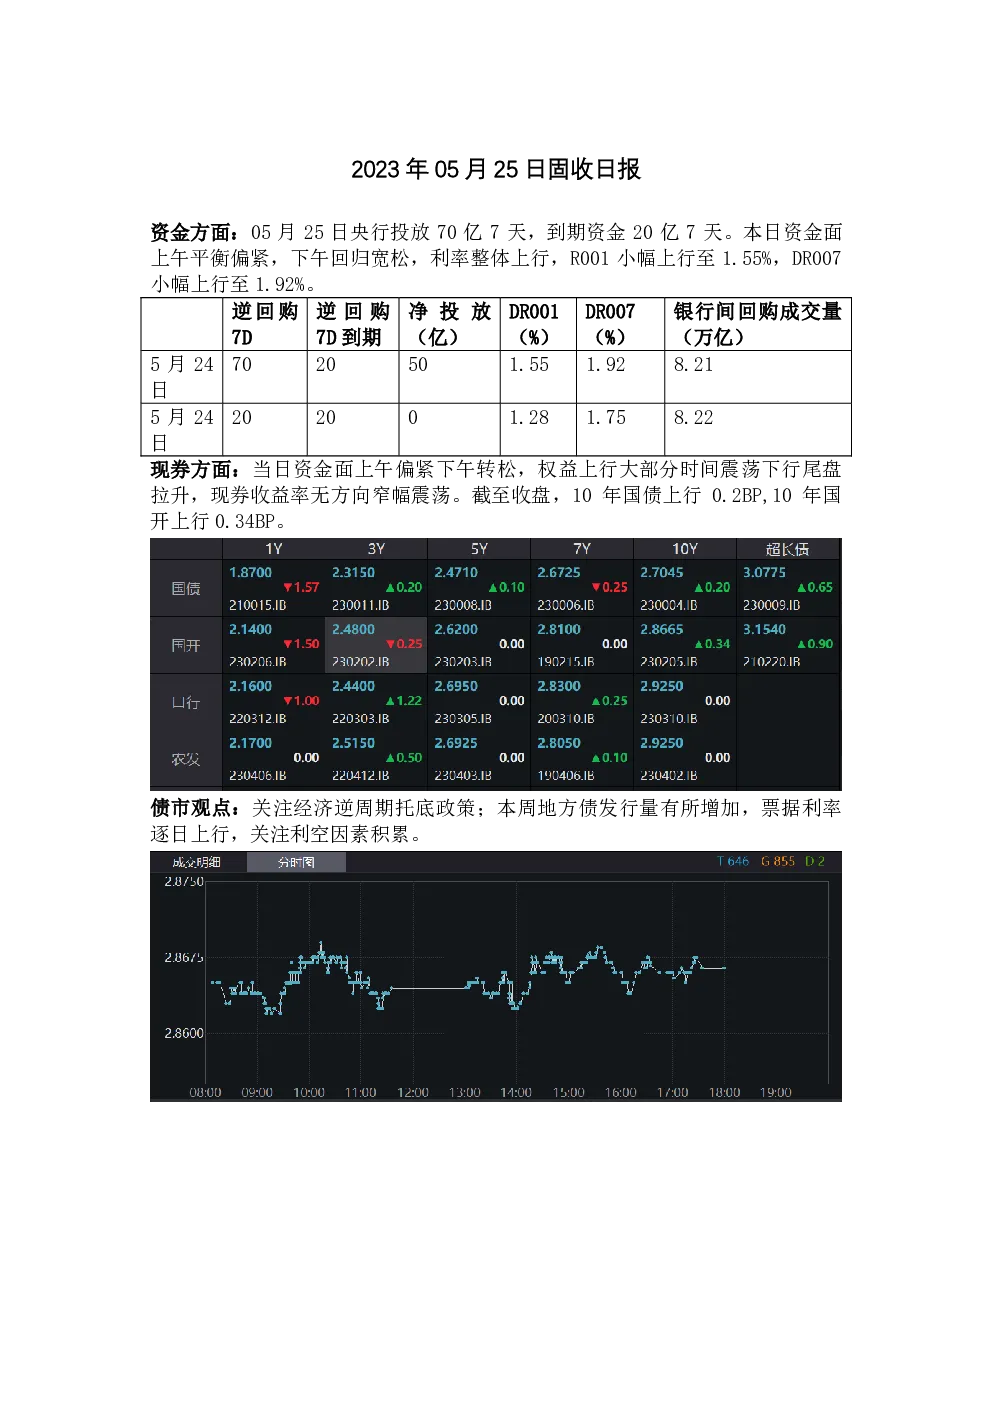Select the 2.8600 y-axis label

[184, 1034]
